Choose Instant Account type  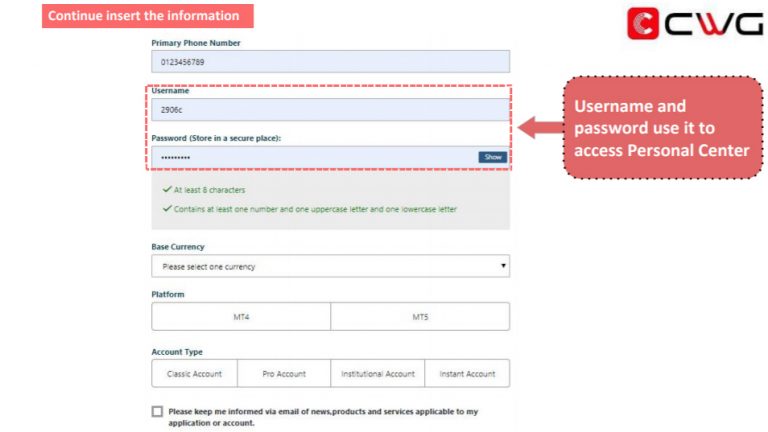(467, 374)
